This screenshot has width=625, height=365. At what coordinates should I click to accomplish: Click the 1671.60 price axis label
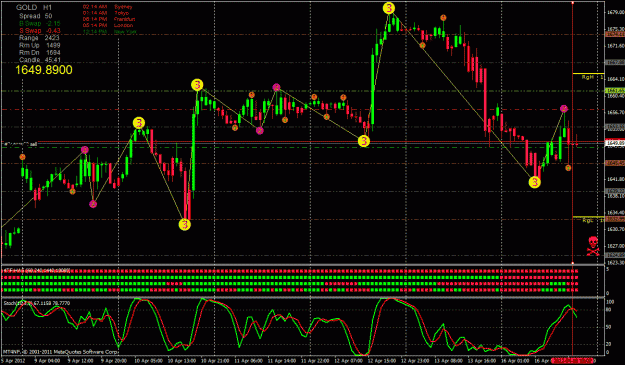[615, 47]
